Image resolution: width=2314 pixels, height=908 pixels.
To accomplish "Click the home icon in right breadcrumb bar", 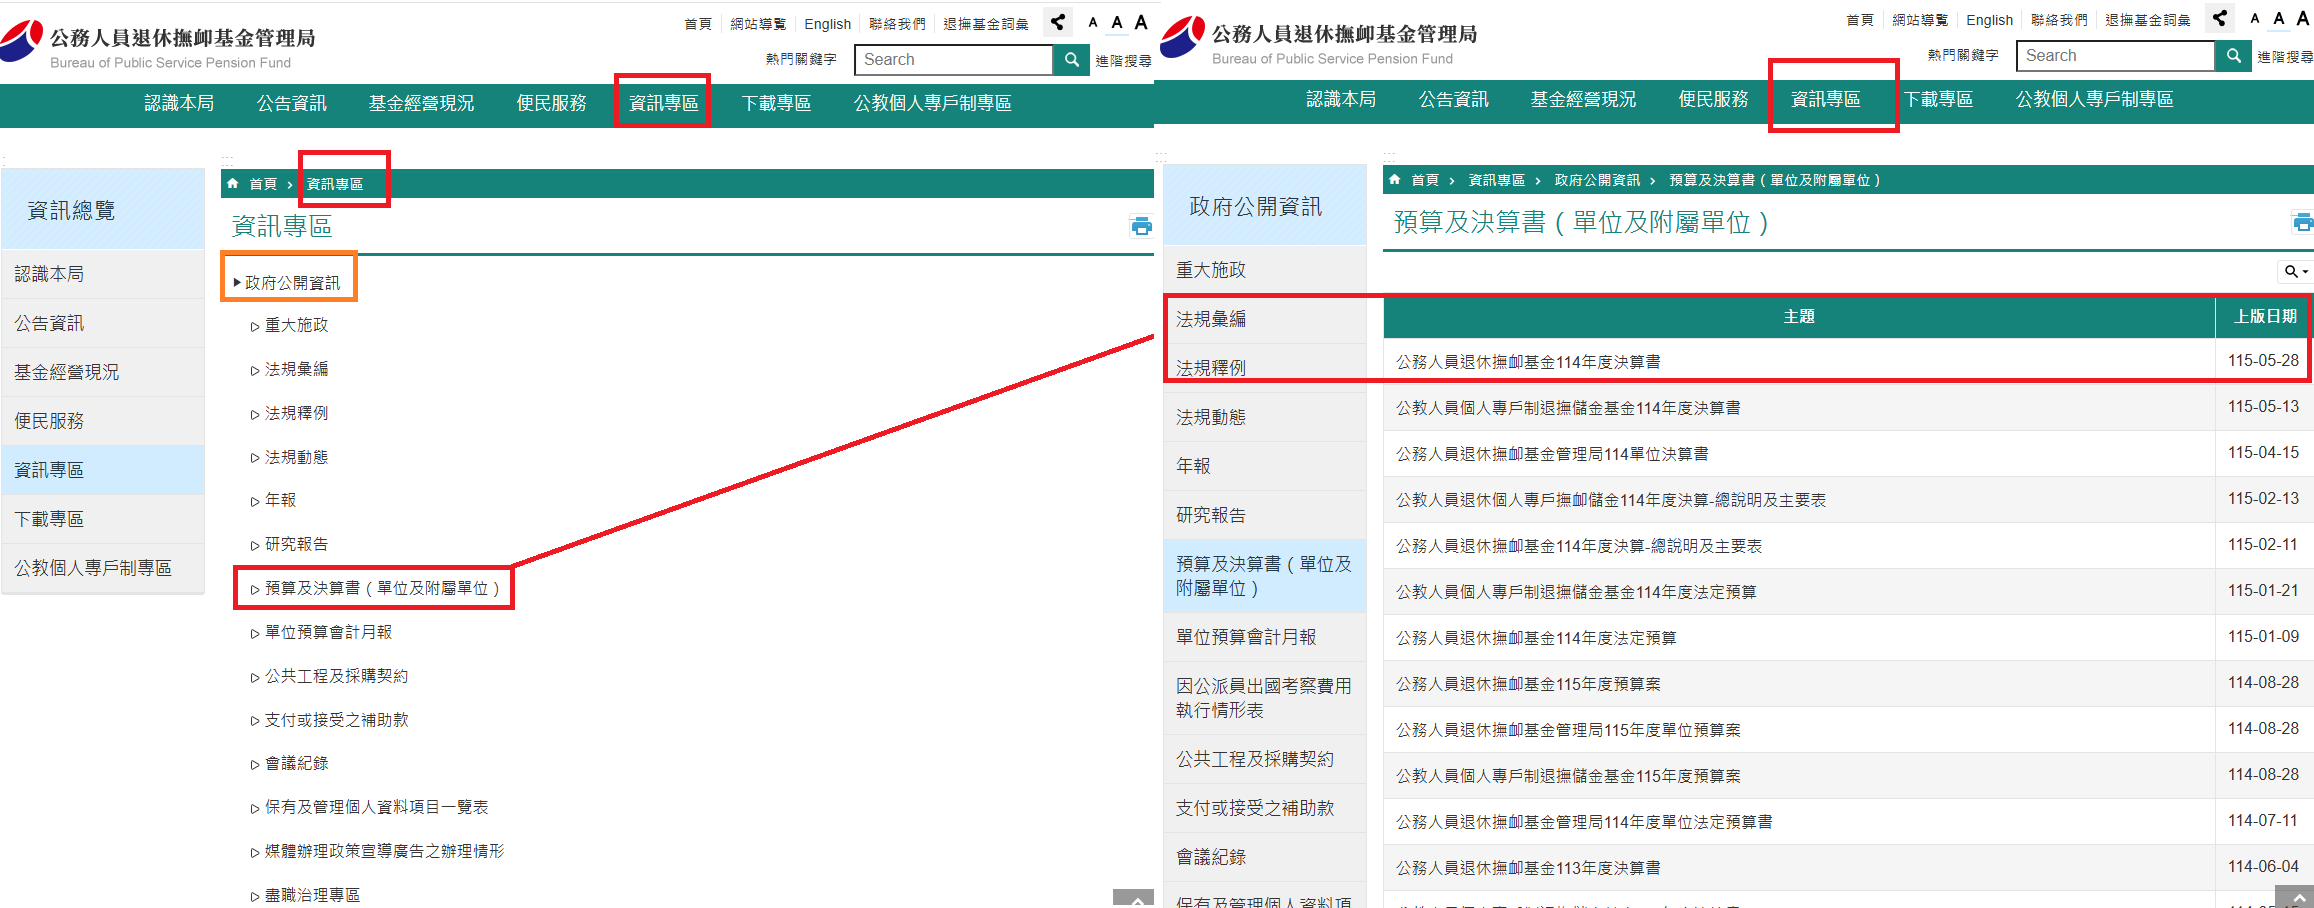I will (1395, 180).
